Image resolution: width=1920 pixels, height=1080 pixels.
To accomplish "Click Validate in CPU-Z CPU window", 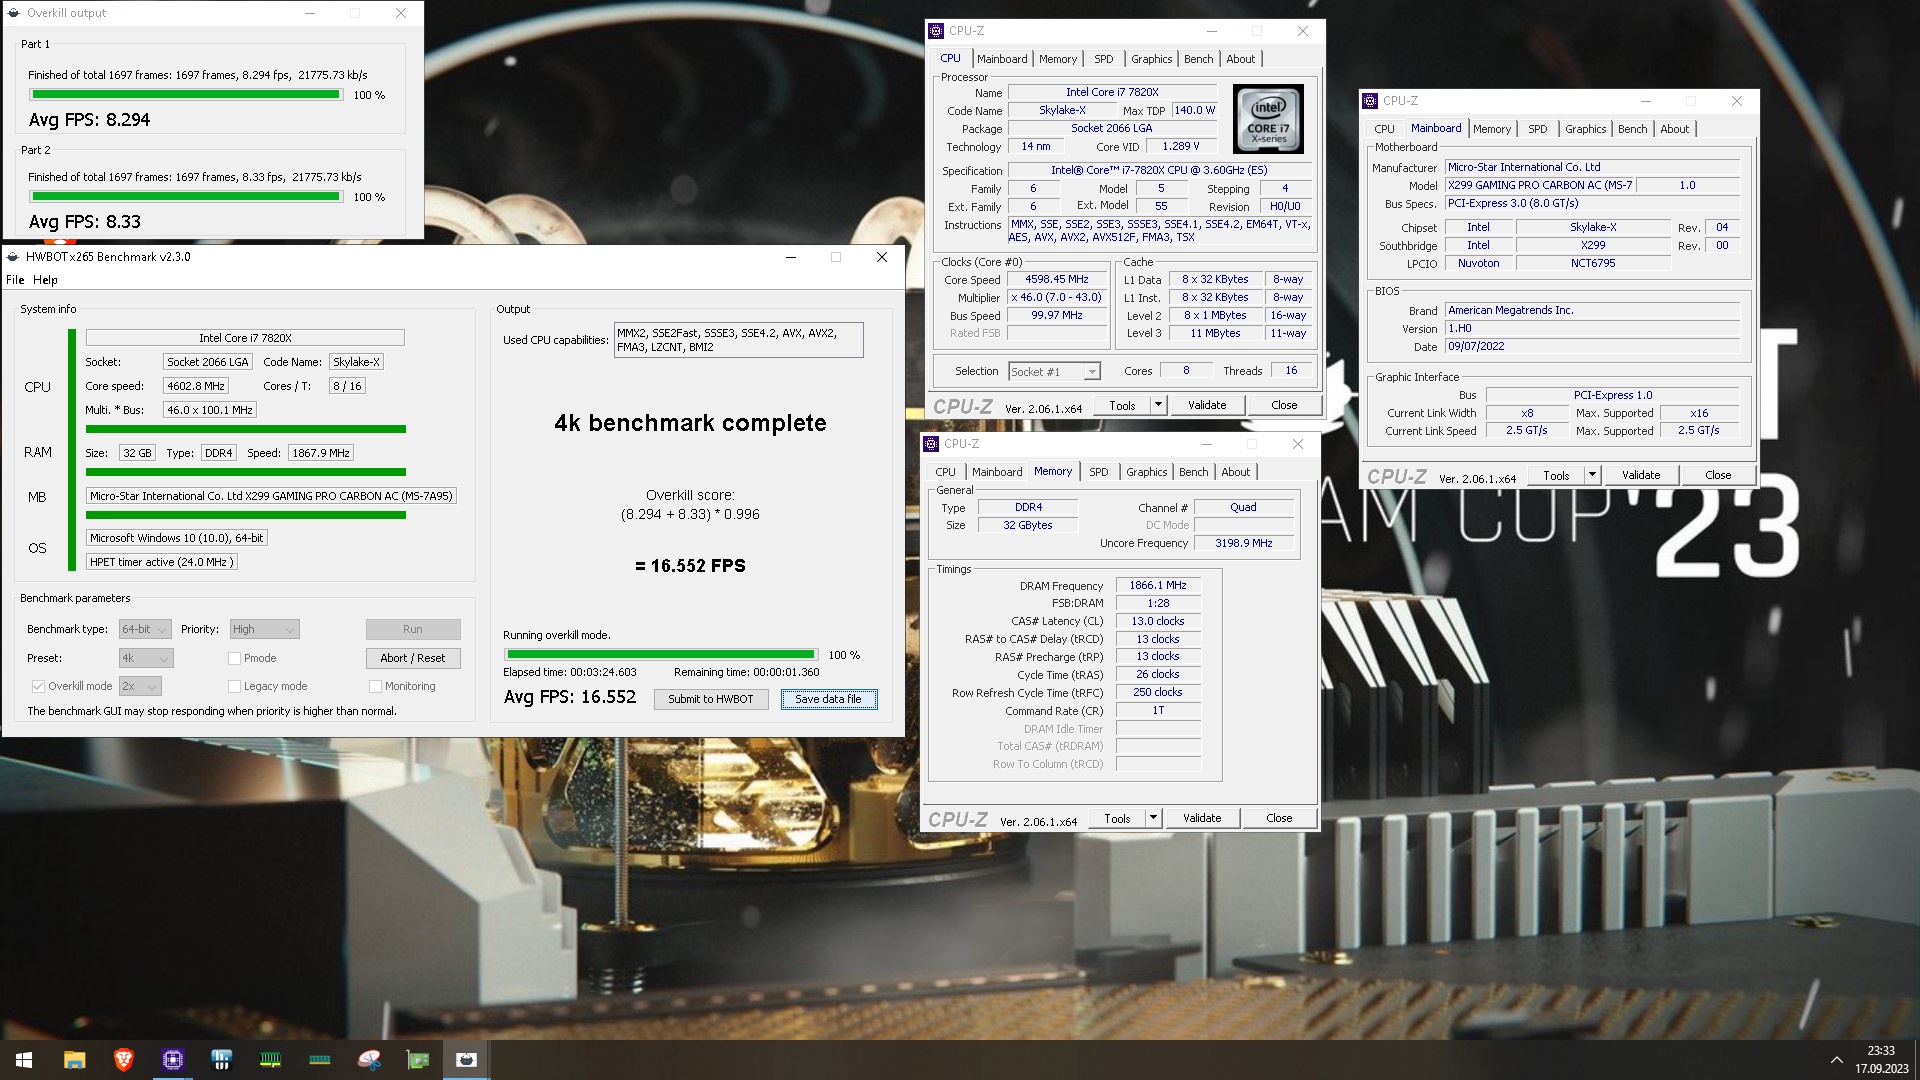I will (x=1207, y=405).
